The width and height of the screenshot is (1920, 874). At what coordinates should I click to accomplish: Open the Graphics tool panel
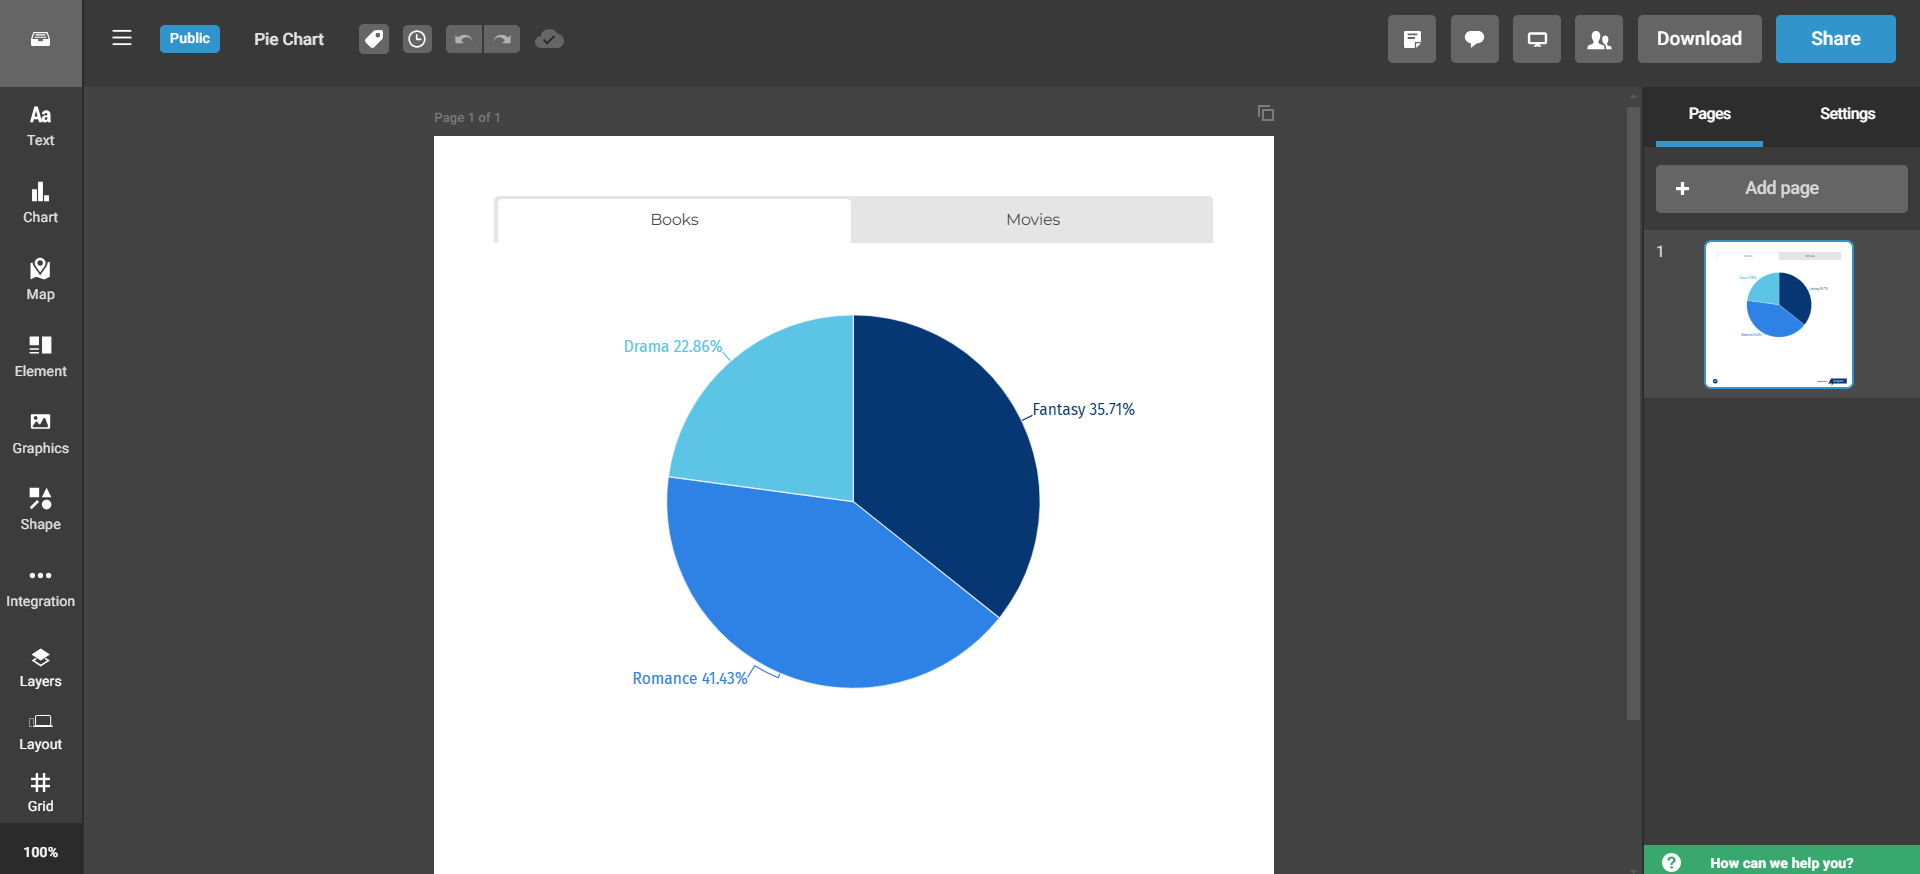pos(41,434)
